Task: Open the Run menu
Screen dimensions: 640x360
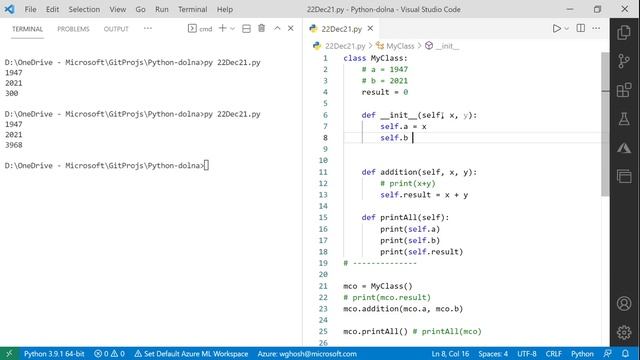Action: pyautogui.click(x=162, y=9)
